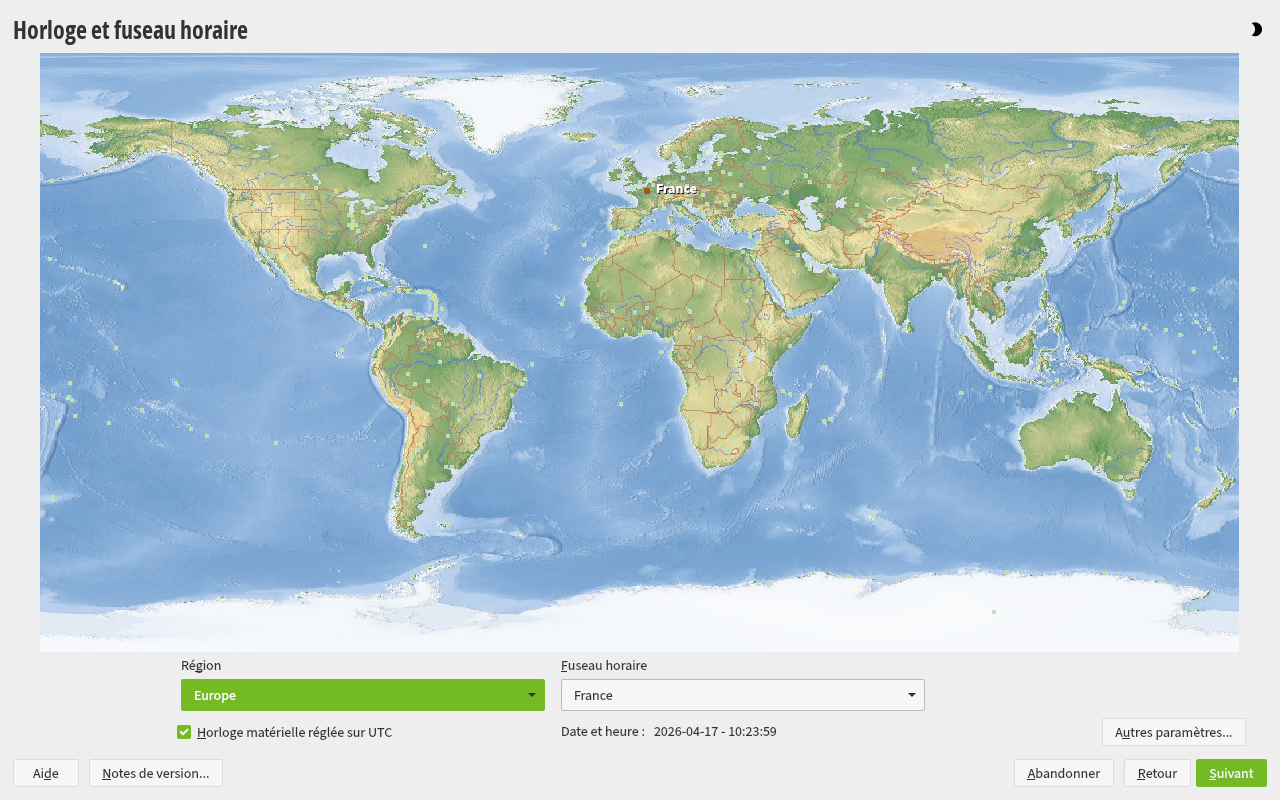The width and height of the screenshot is (1280, 800).
Task: Click Madagascar island on the map
Action: [797, 415]
